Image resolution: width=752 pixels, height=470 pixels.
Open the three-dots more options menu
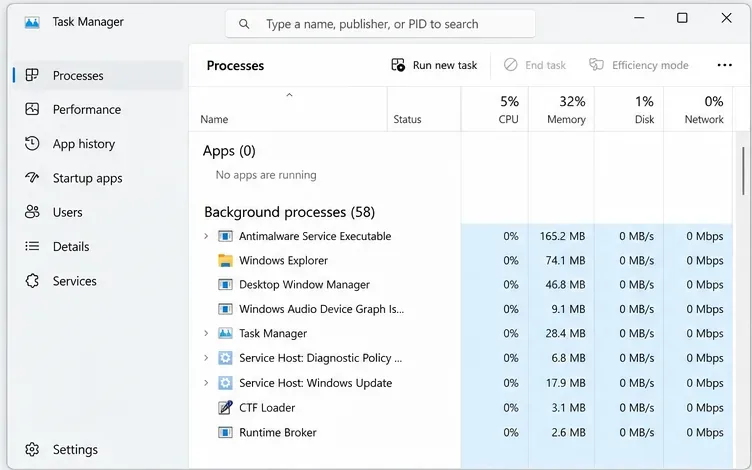click(724, 65)
